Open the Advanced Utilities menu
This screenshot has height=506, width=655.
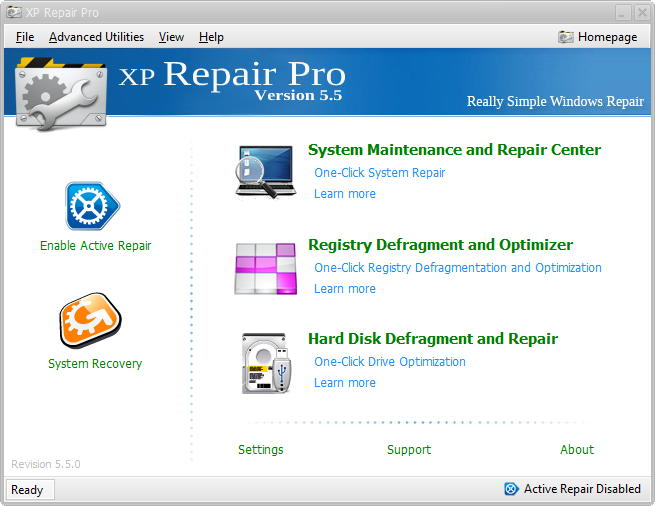tap(96, 37)
